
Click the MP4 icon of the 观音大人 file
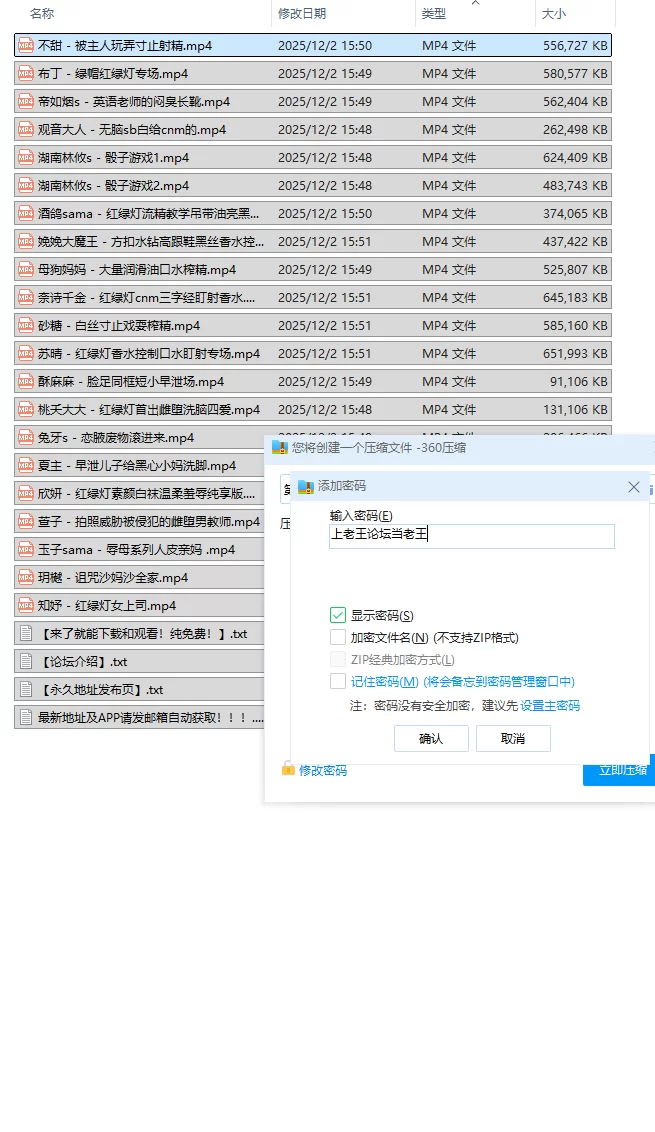(26, 130)
